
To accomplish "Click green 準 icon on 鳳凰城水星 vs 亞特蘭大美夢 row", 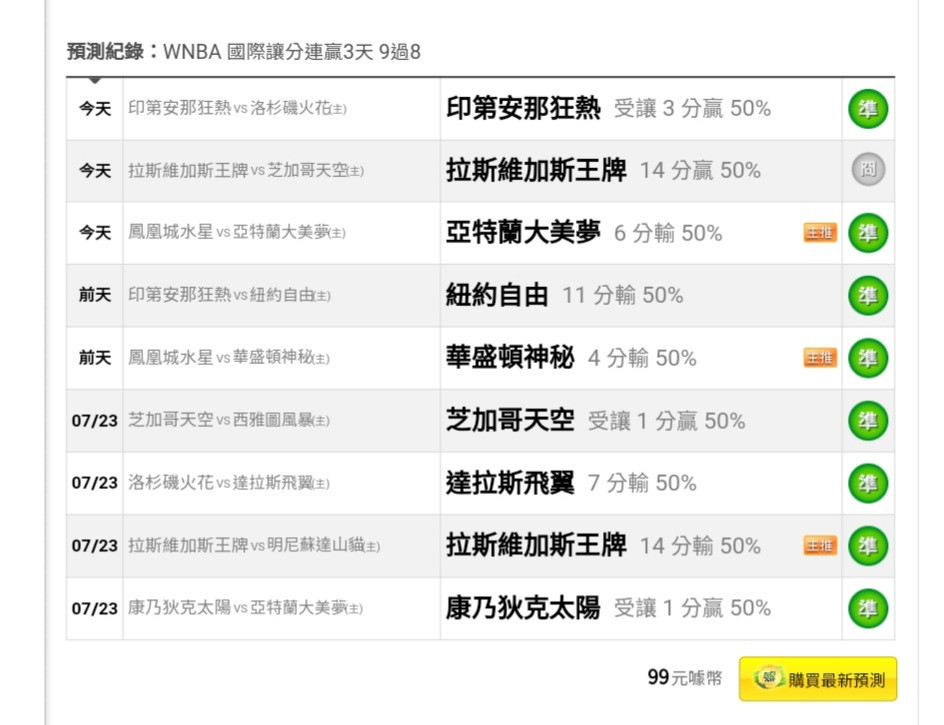I will point(868,233).
